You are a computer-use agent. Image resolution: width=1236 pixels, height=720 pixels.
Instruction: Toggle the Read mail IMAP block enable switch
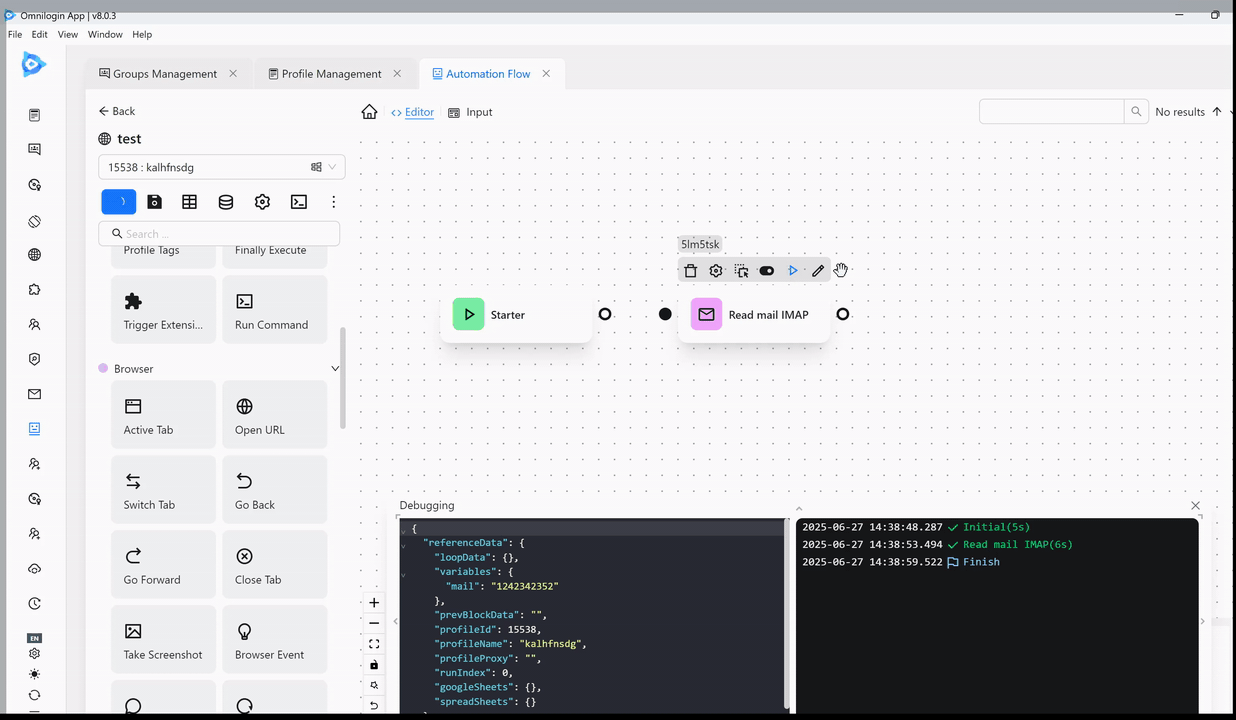click(x=767, y=271)
